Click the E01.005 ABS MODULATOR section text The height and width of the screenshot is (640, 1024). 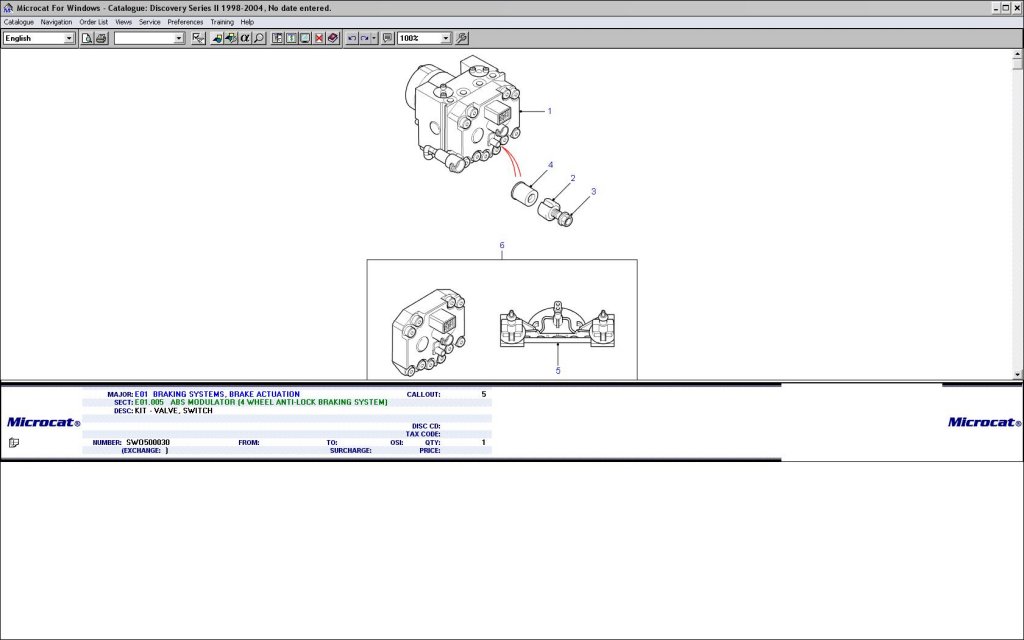click(261, 402)
